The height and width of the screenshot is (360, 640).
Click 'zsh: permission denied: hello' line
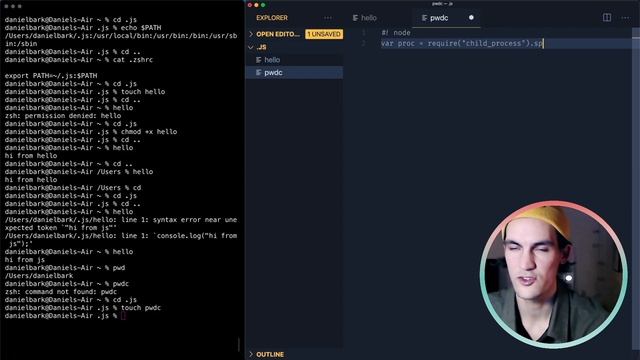pos(63,116)
